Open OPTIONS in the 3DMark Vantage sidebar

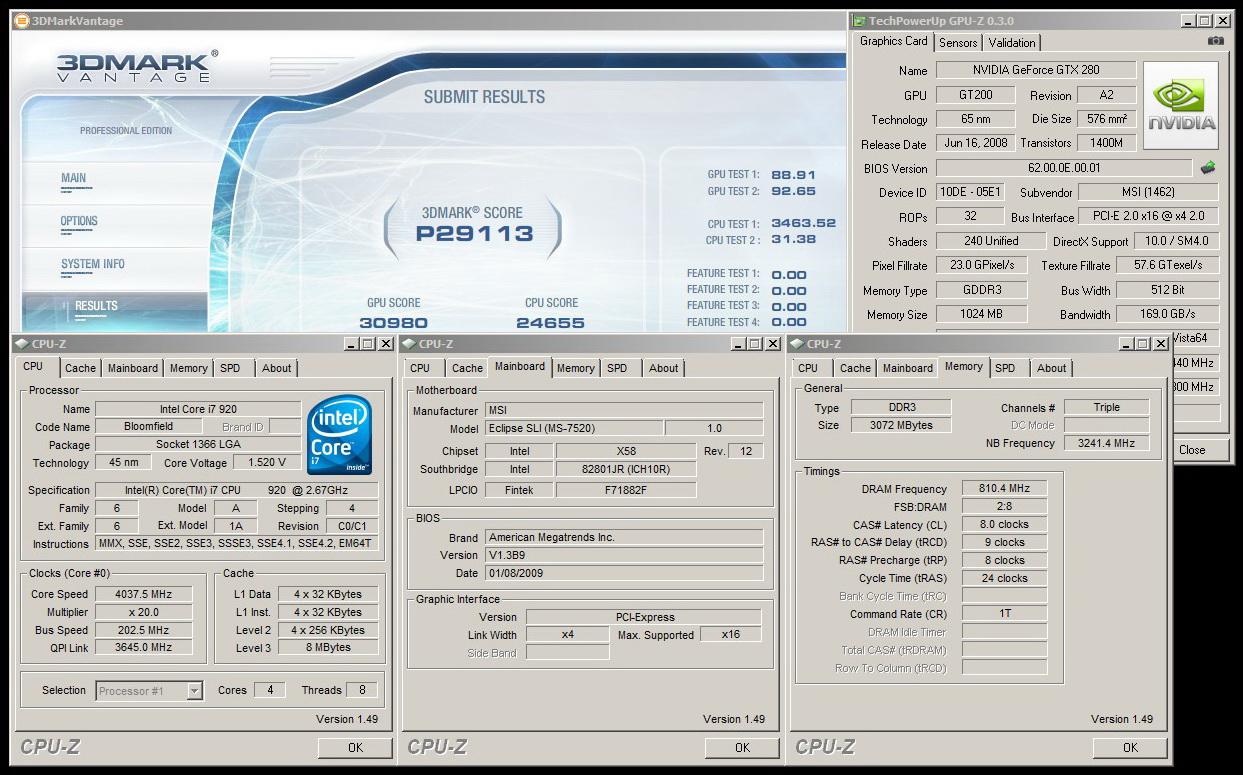79,221
